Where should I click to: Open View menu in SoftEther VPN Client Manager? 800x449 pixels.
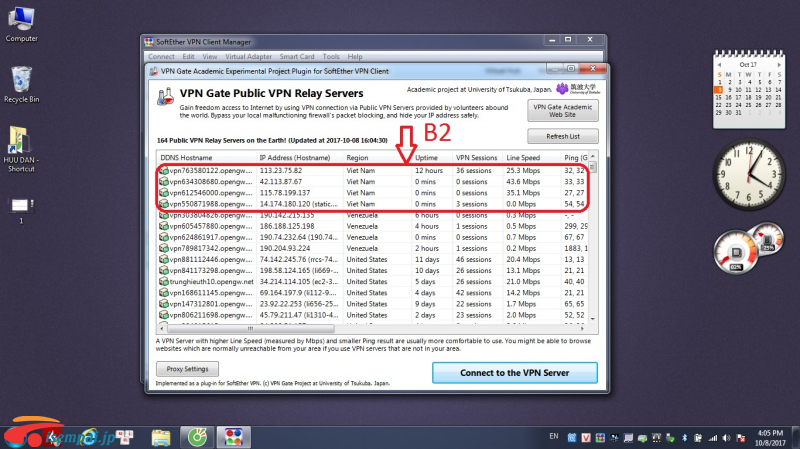point(210,57)
